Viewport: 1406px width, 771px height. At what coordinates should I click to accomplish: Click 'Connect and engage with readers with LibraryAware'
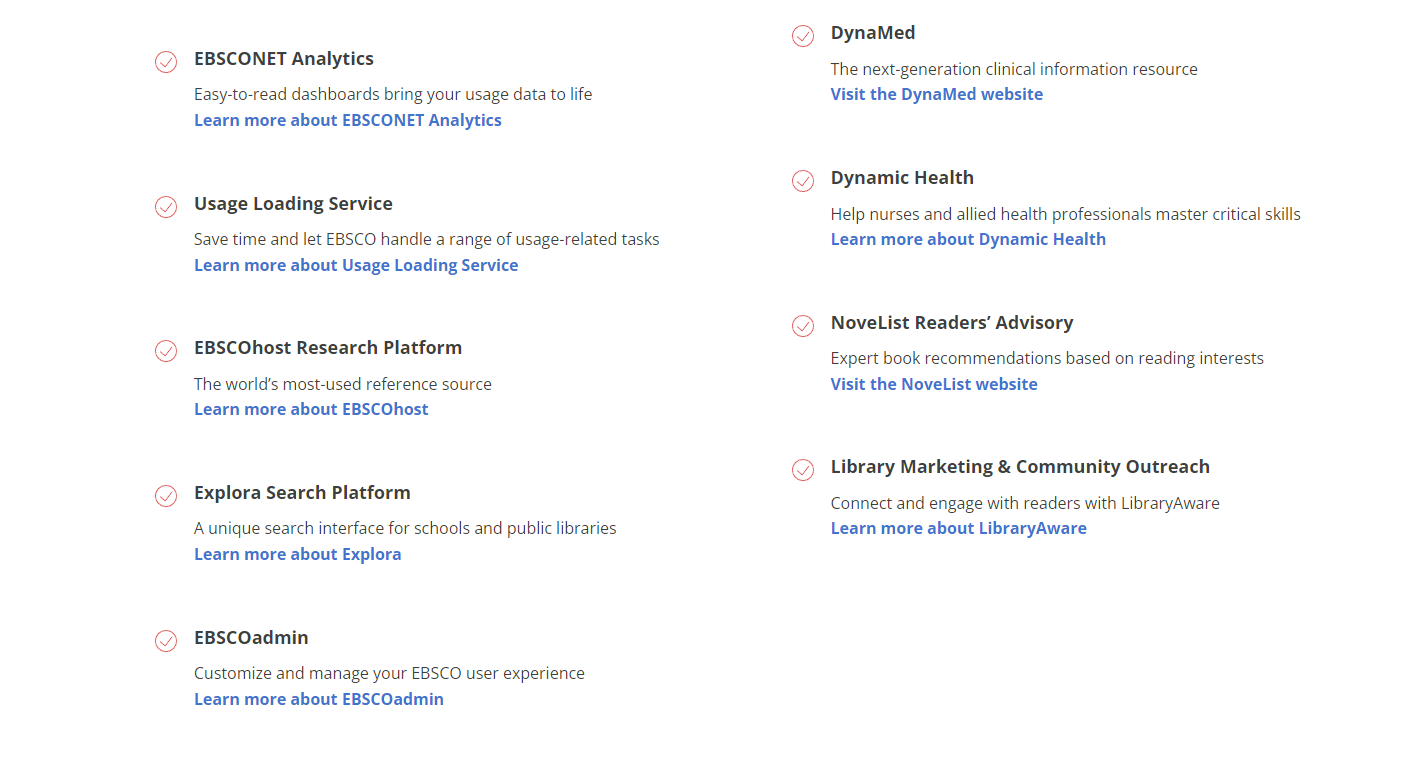tap(1025, 504)
